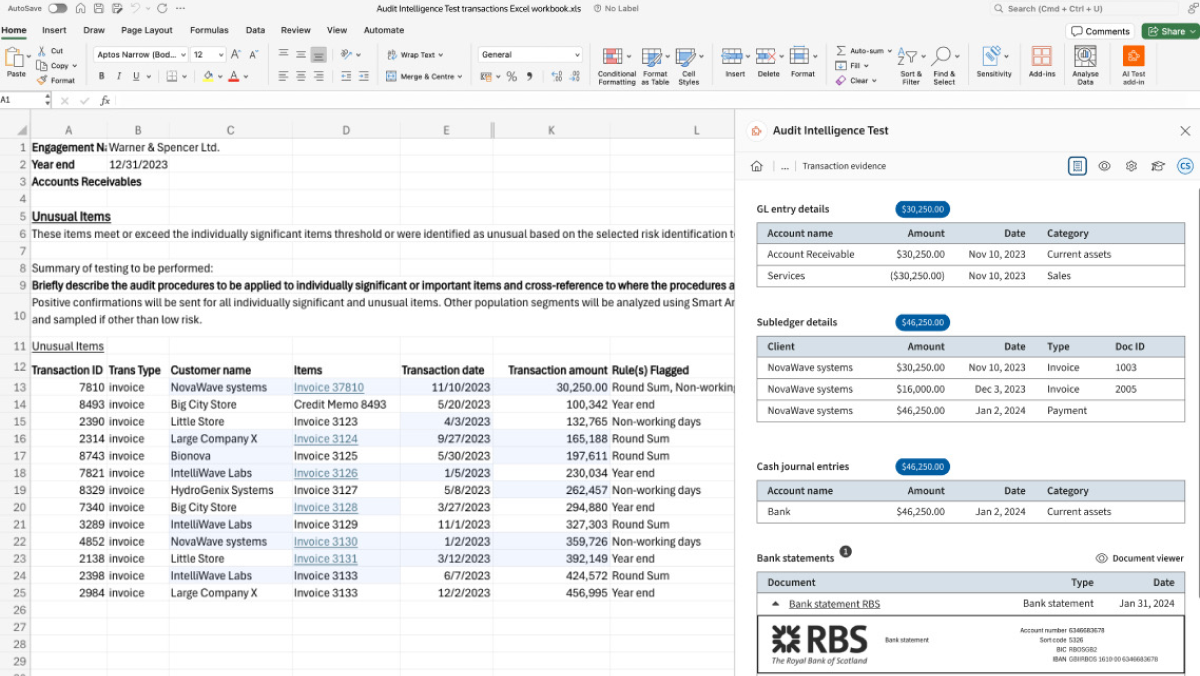Select the document view icon in the panel
This screenshot has width=1200, height=676.
point(1077,166)
